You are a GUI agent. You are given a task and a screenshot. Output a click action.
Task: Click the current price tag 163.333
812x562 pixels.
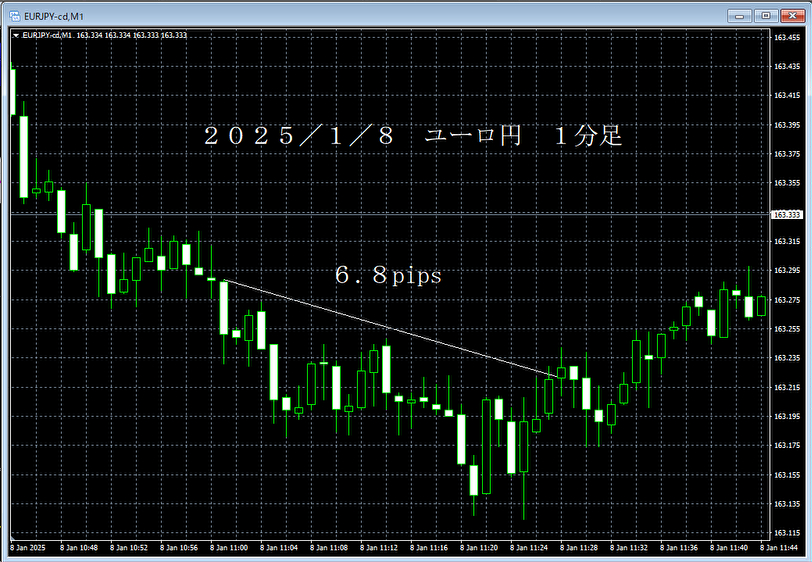pos(787,214)
